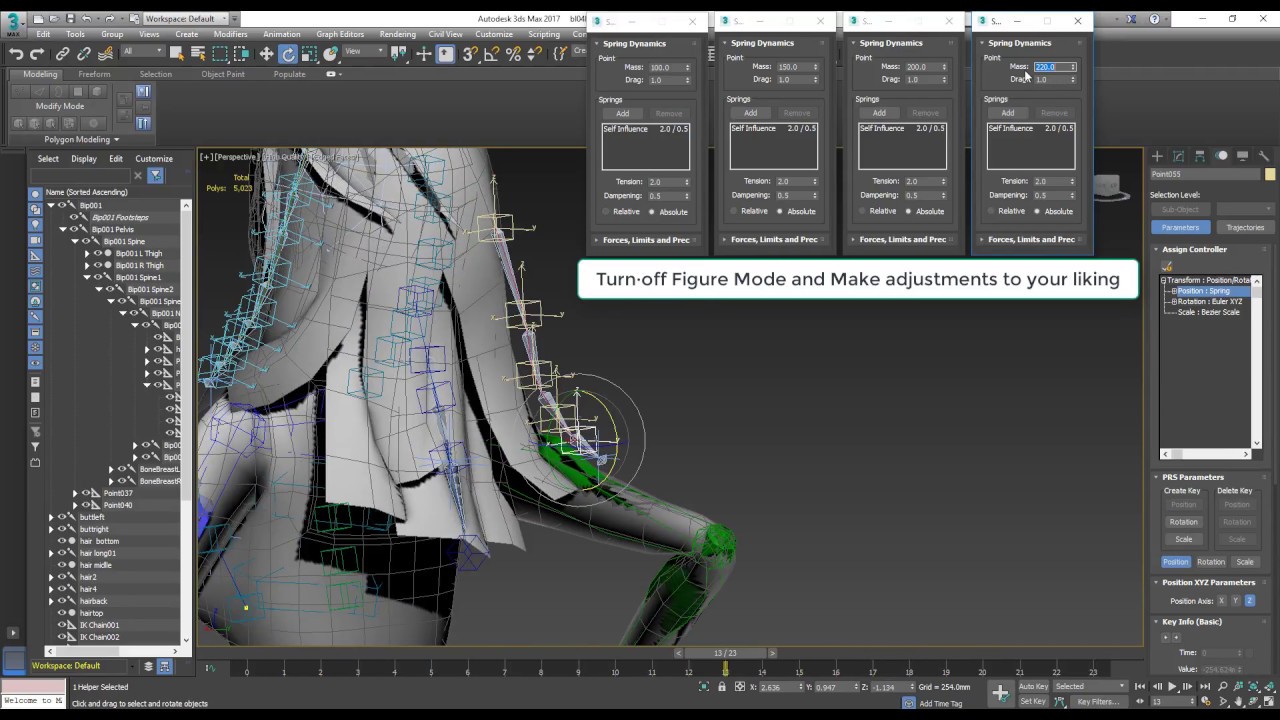The width and height of the screenshot is (1280, 720).
Task: Expand the buttleft tree node
Action: (51, 517)
